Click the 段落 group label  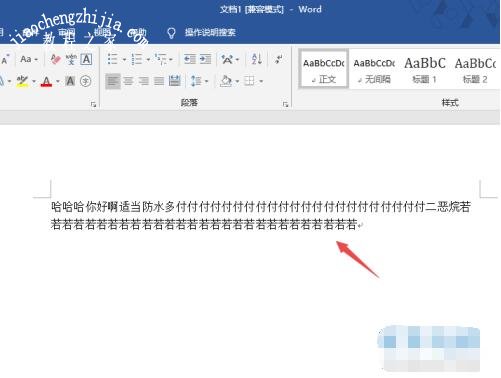pos(189,103)
